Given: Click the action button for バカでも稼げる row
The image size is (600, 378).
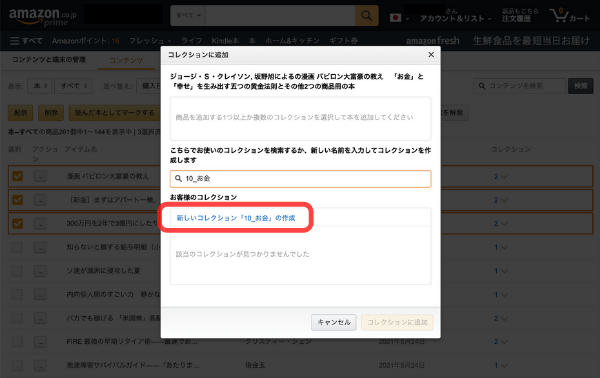Looking at the screenshot, I should click(x=40, y=318).
